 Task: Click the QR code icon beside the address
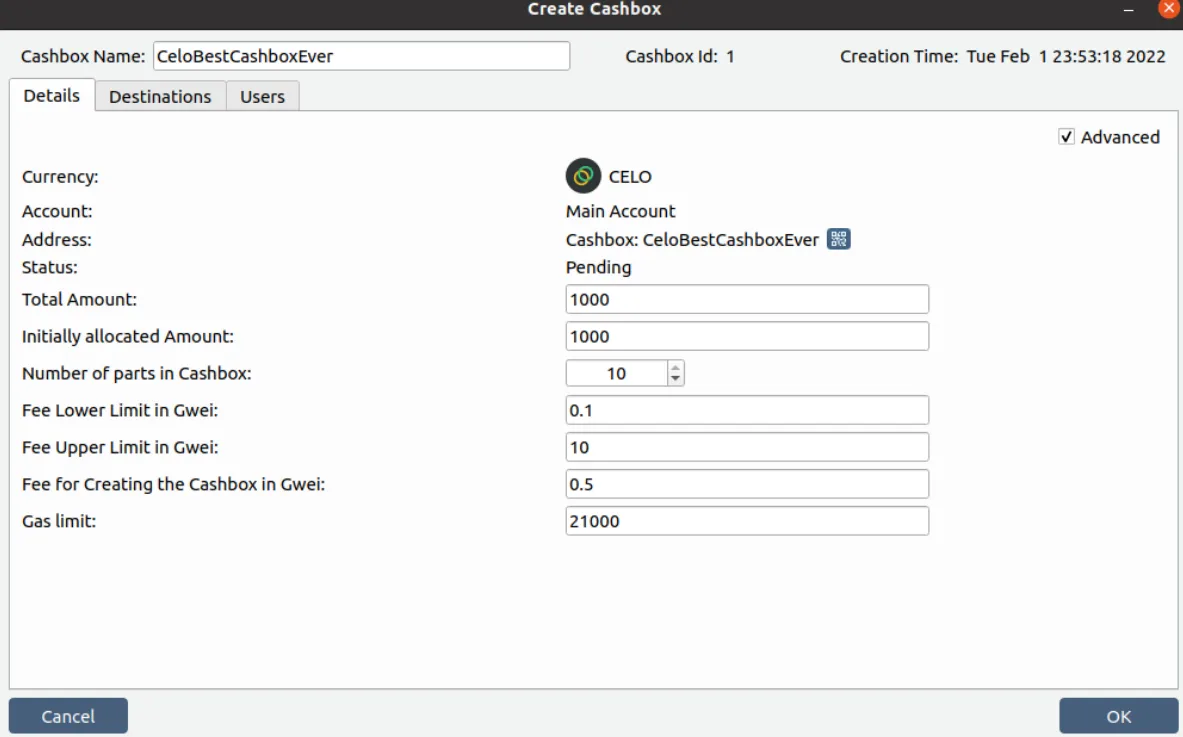click(x=838, y=239)
